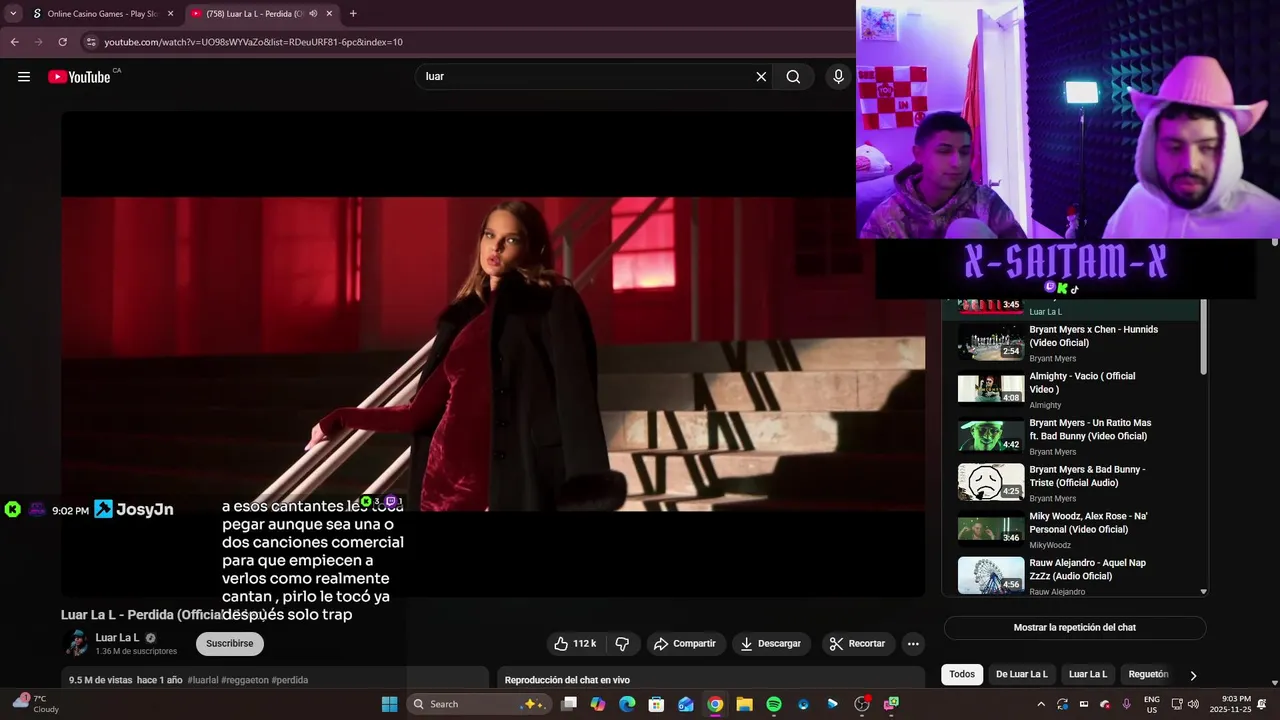Open File Explorer from the taskbar
Viewport: 1280px width, 720px height.
744,704
